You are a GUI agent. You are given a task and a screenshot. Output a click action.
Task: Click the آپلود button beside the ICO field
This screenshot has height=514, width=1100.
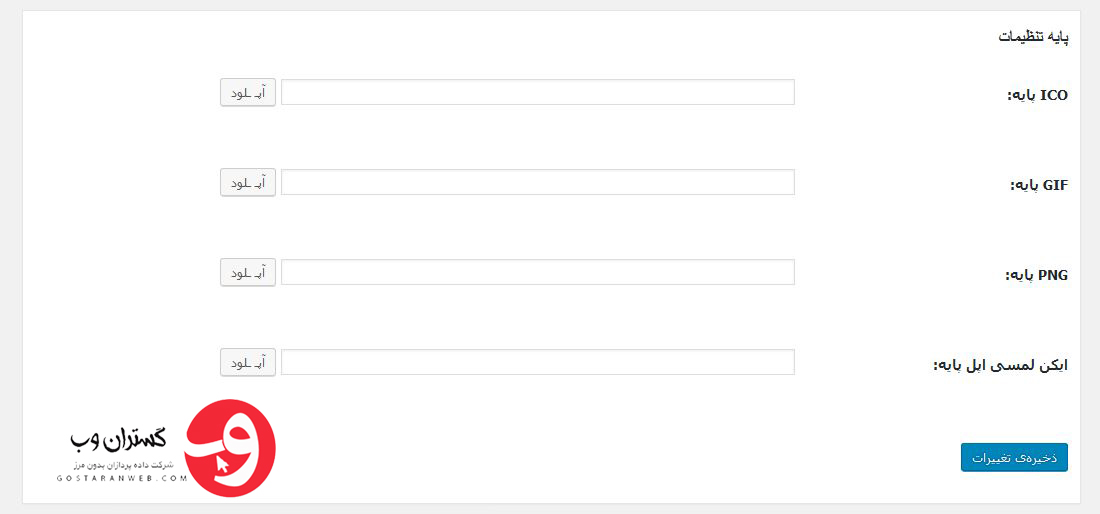pos(248,92)
